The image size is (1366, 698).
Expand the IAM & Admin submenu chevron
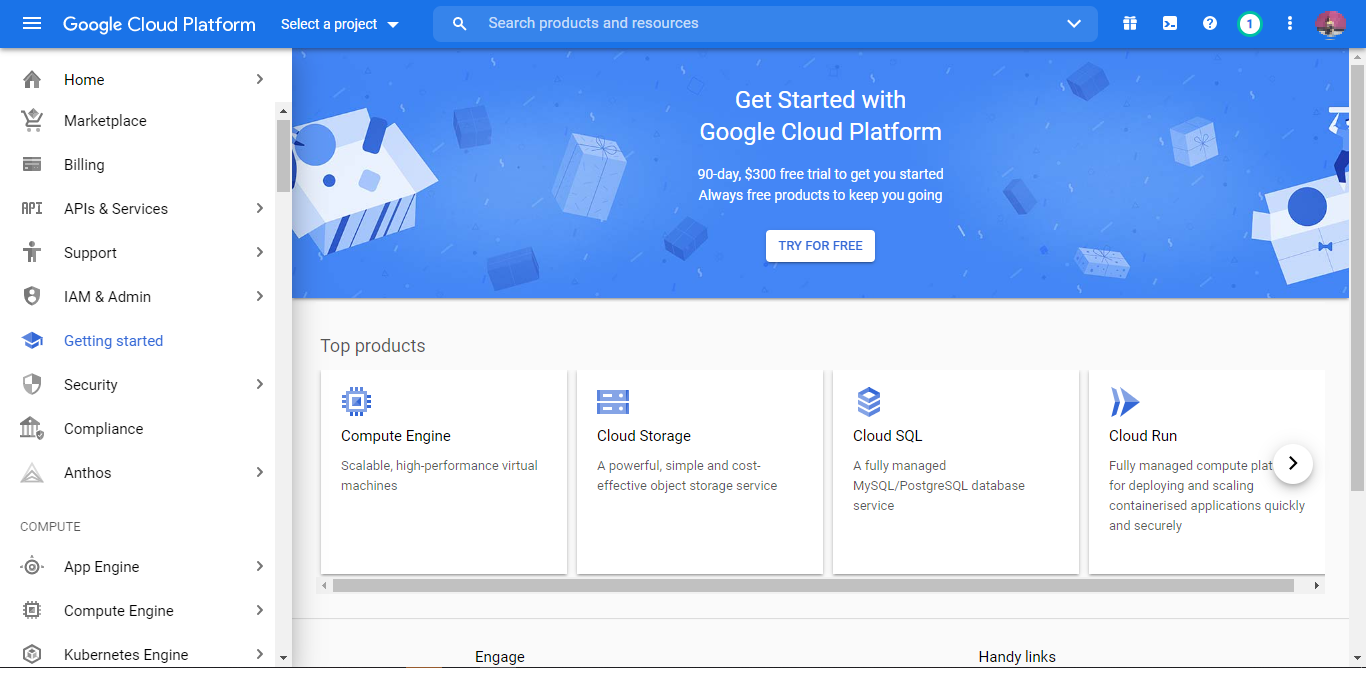coord(260,297)
